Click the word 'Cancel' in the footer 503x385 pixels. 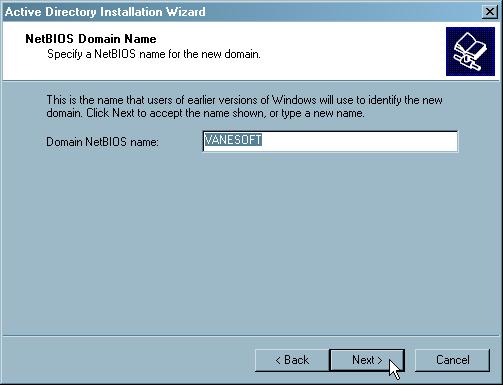coord(452,360)
